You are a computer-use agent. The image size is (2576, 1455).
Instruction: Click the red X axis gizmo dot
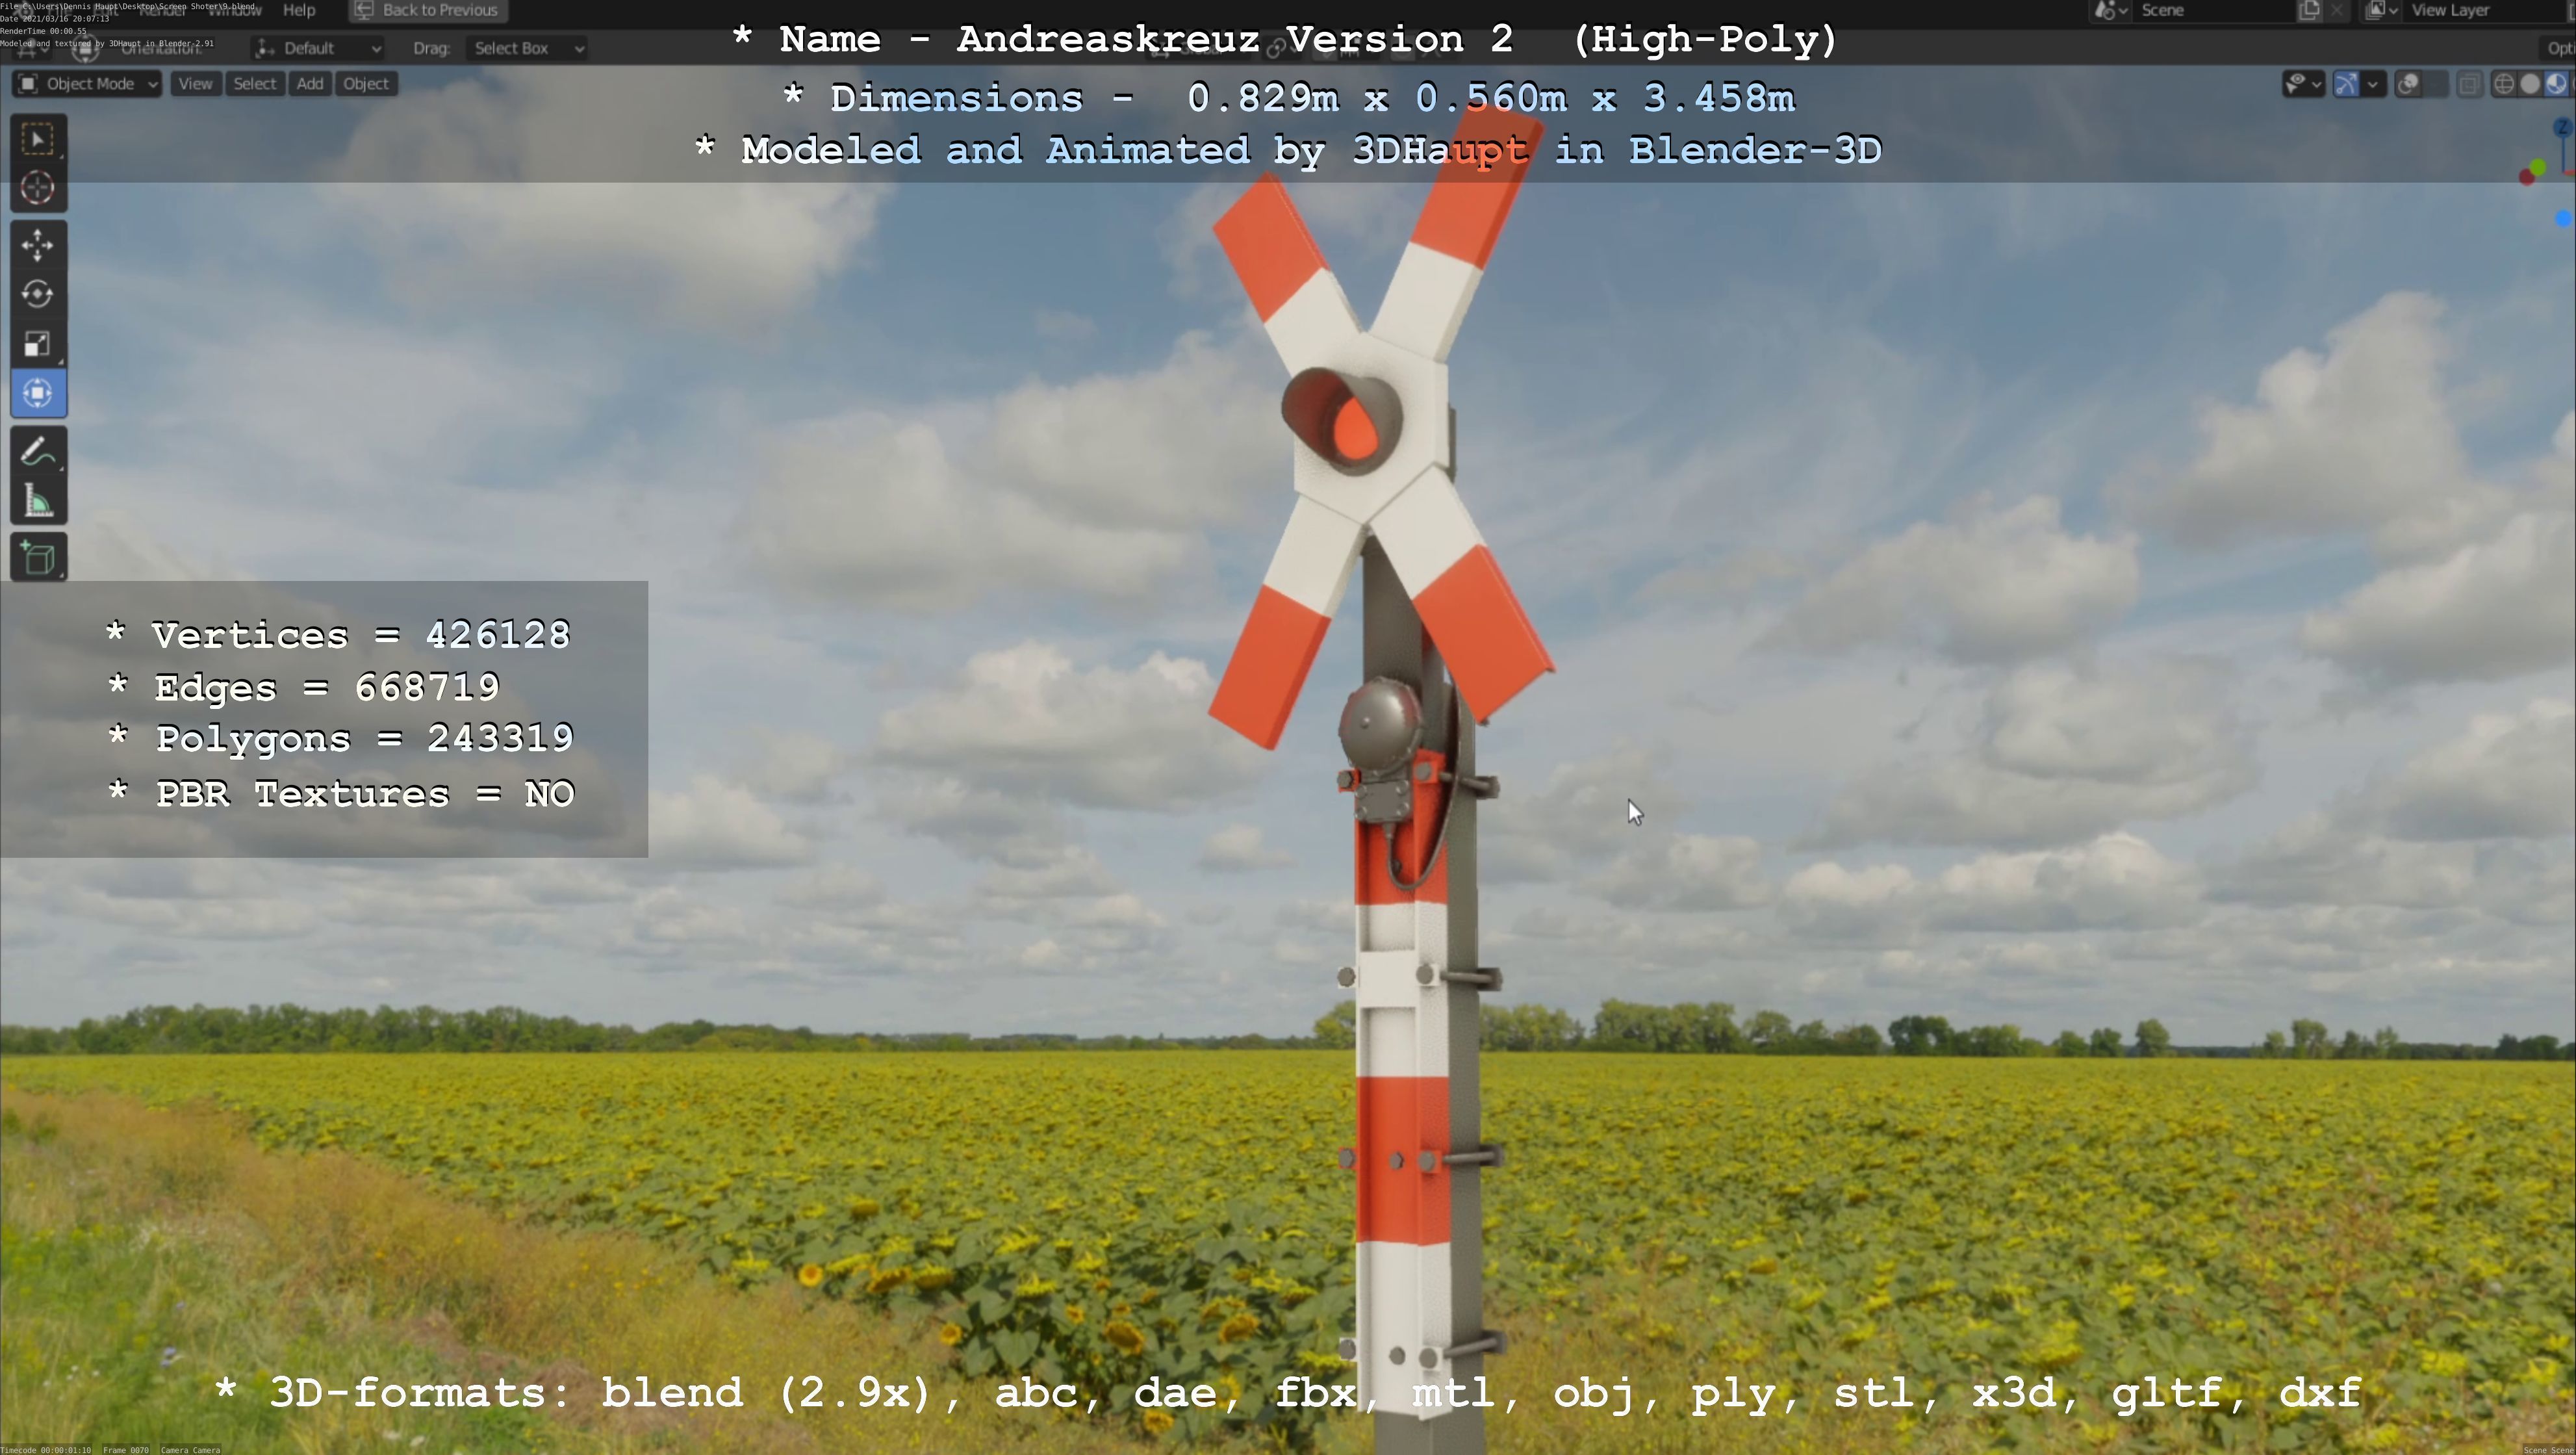[2526, 177]
